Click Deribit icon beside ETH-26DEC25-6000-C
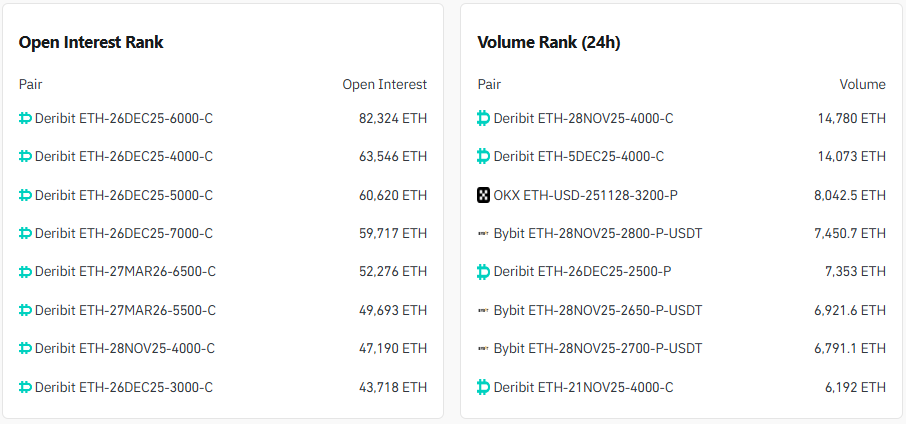The image size is (906, 424). click(x=26, y=118)
